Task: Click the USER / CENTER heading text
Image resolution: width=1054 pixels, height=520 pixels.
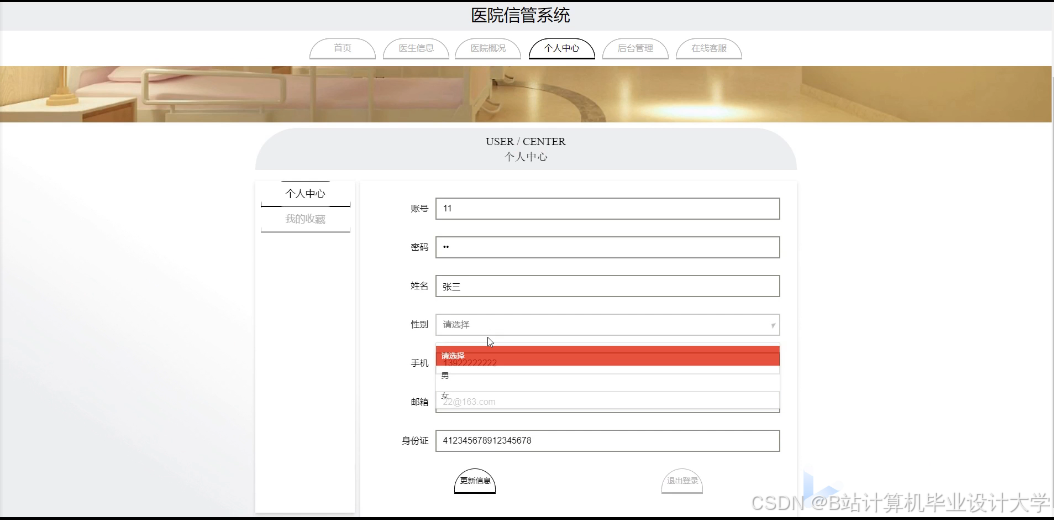Action: pyautogui.click(x=526, y=141)
